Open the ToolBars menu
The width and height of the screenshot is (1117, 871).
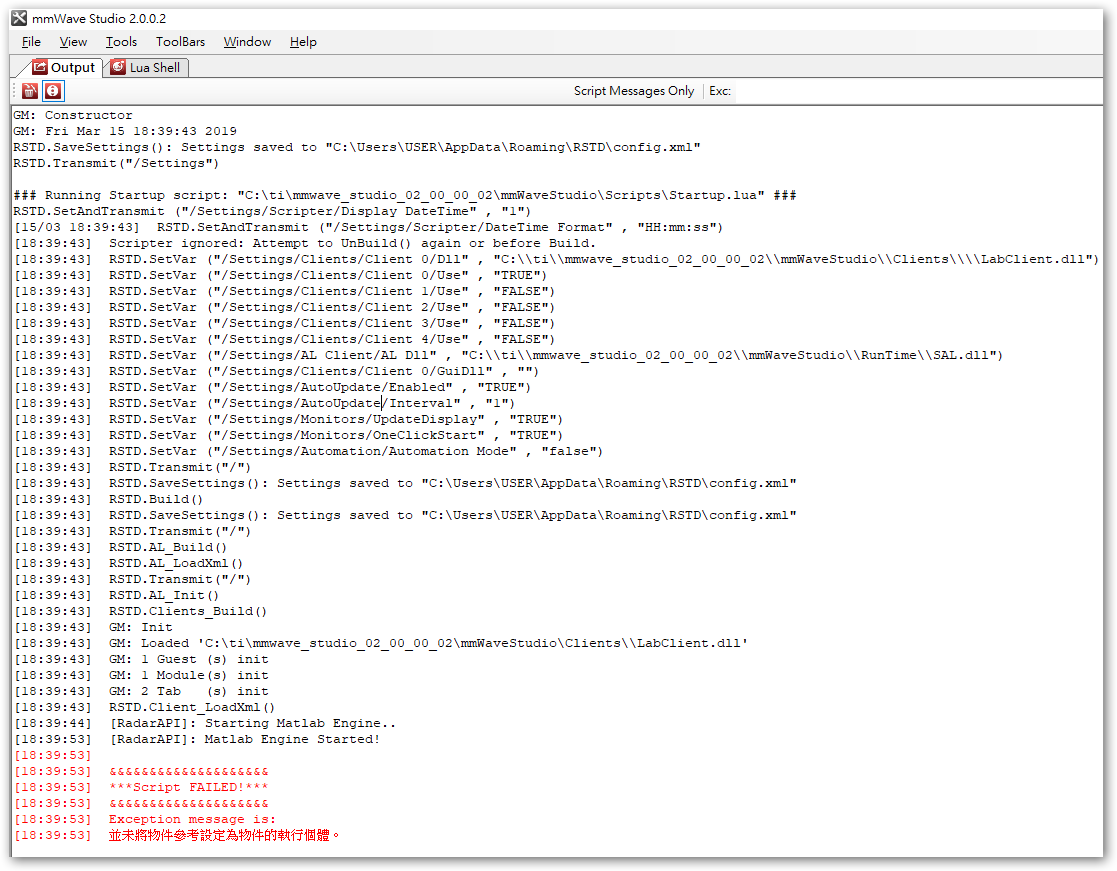click(180, 42)
